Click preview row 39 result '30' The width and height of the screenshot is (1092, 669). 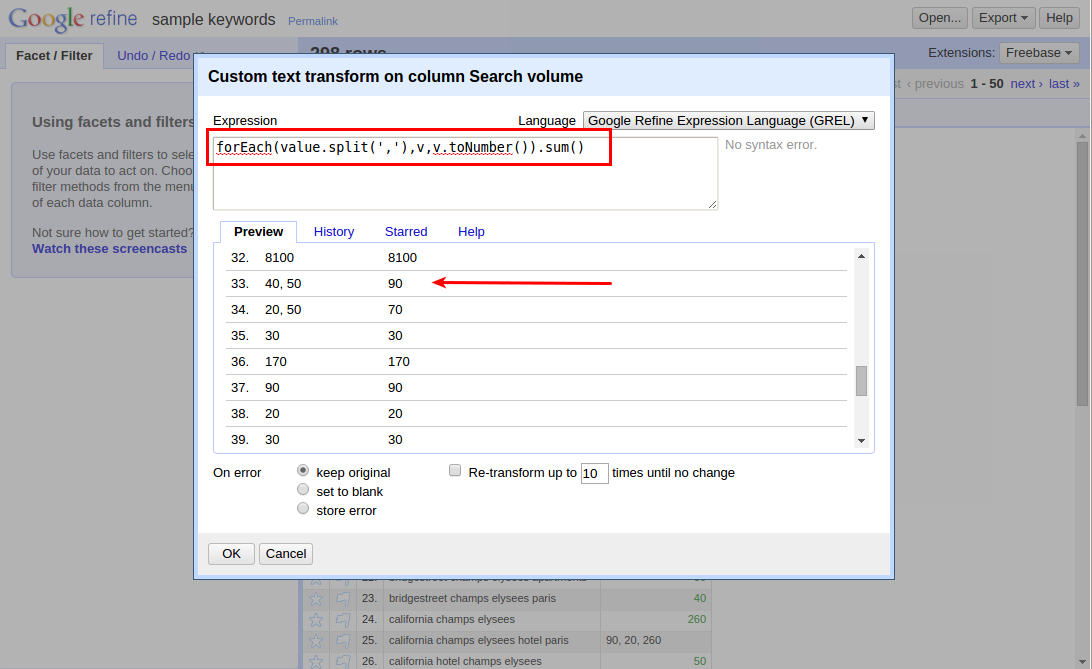pyautogui.click(x=395, y=439)
